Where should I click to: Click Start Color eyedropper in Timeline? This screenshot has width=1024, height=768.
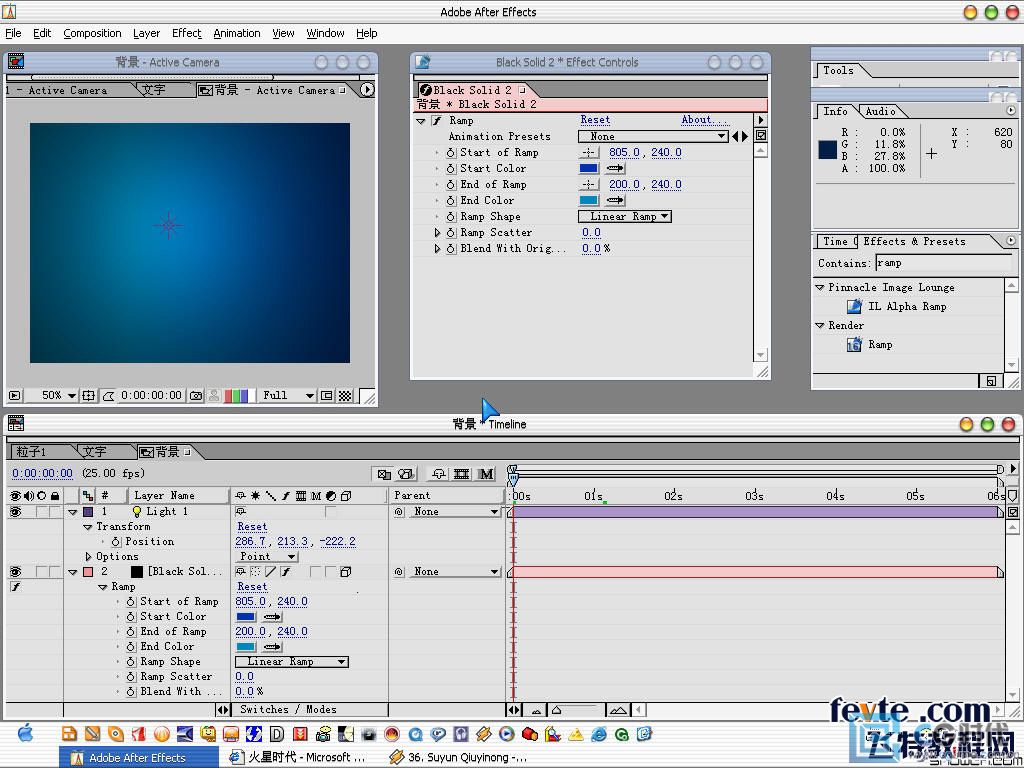click(x=272, y=616)
